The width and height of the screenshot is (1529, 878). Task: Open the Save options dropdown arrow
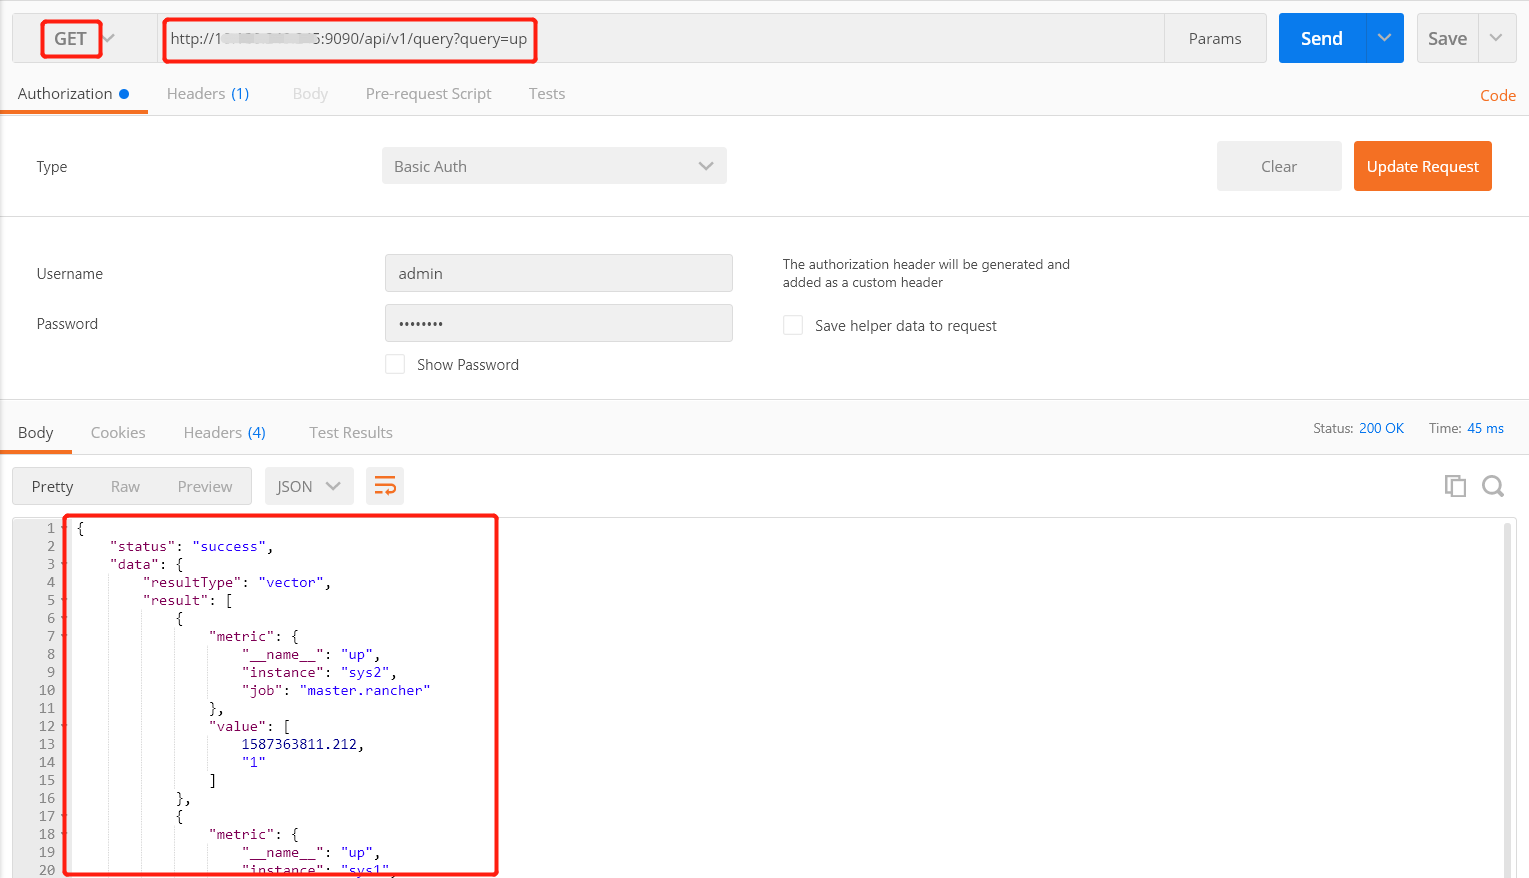point(1497,38)
